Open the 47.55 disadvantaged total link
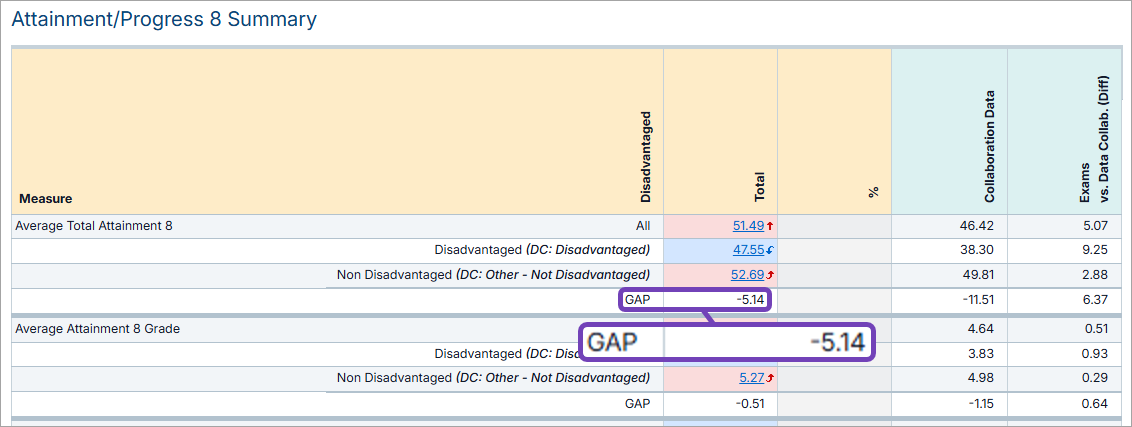This screenshot has width=1132, height=427. (748, 251)
